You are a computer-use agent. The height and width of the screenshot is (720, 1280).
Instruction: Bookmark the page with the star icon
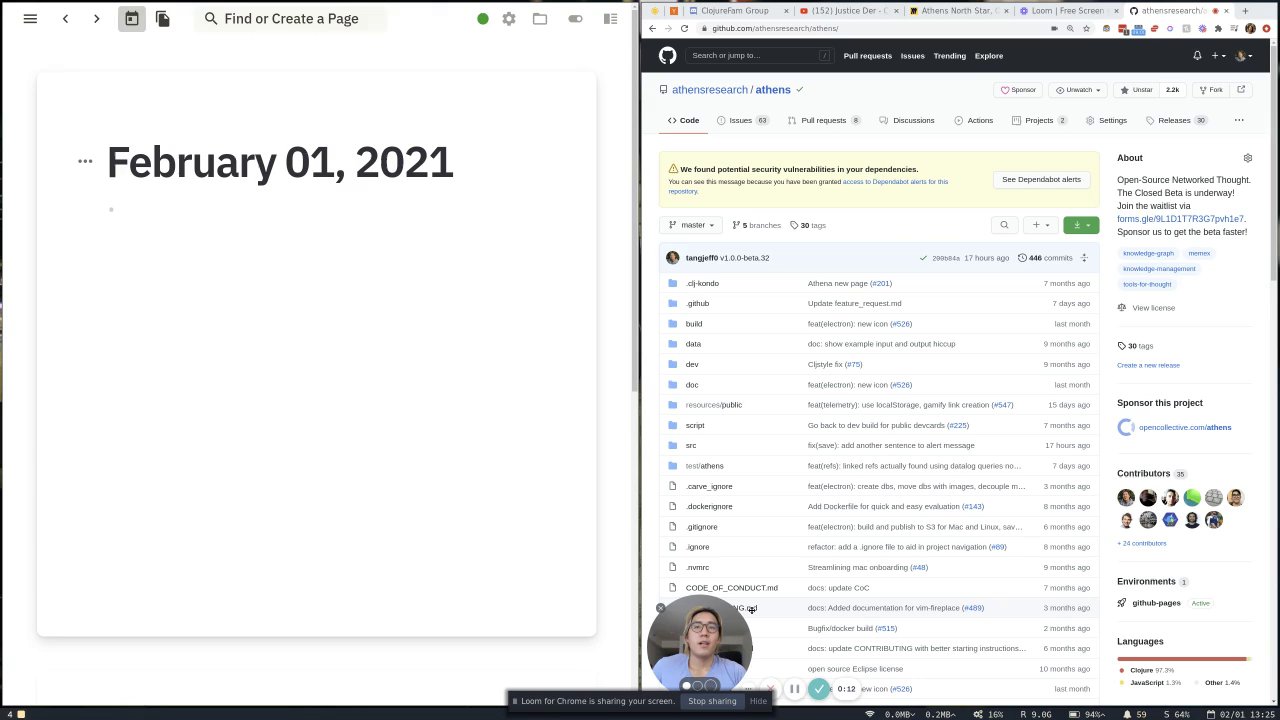(x=1086, y=28)
